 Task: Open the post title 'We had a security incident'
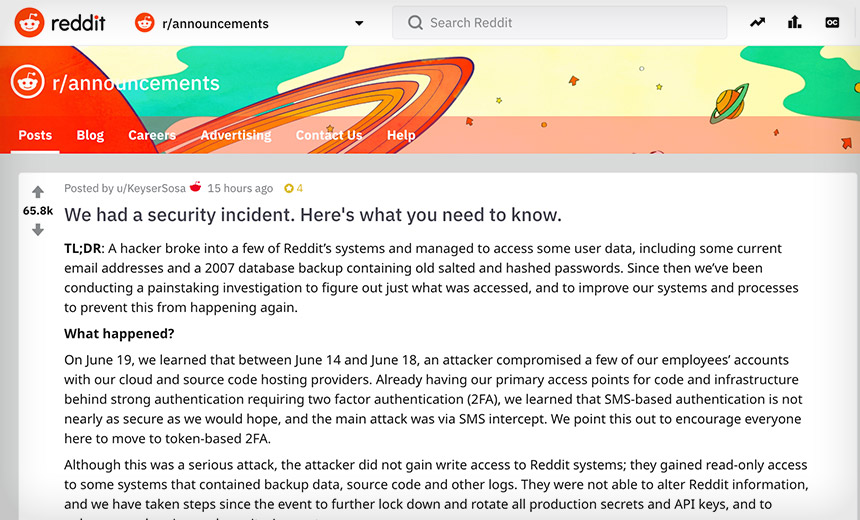(x=313, y=214)
